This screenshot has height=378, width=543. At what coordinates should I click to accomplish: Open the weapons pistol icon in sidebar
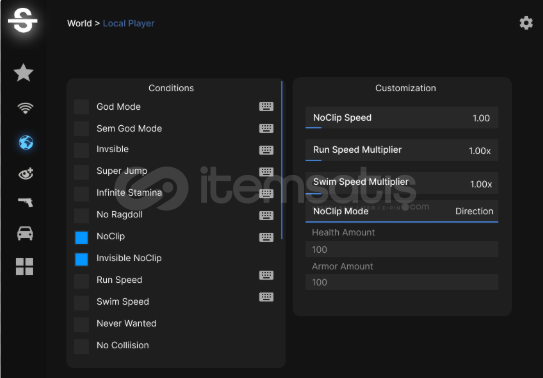[x=25, y=202]
